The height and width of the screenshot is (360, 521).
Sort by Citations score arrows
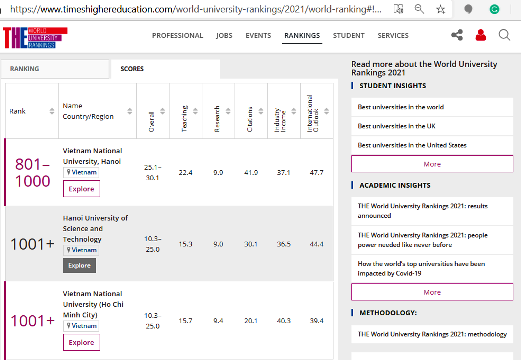coord(261,111)
